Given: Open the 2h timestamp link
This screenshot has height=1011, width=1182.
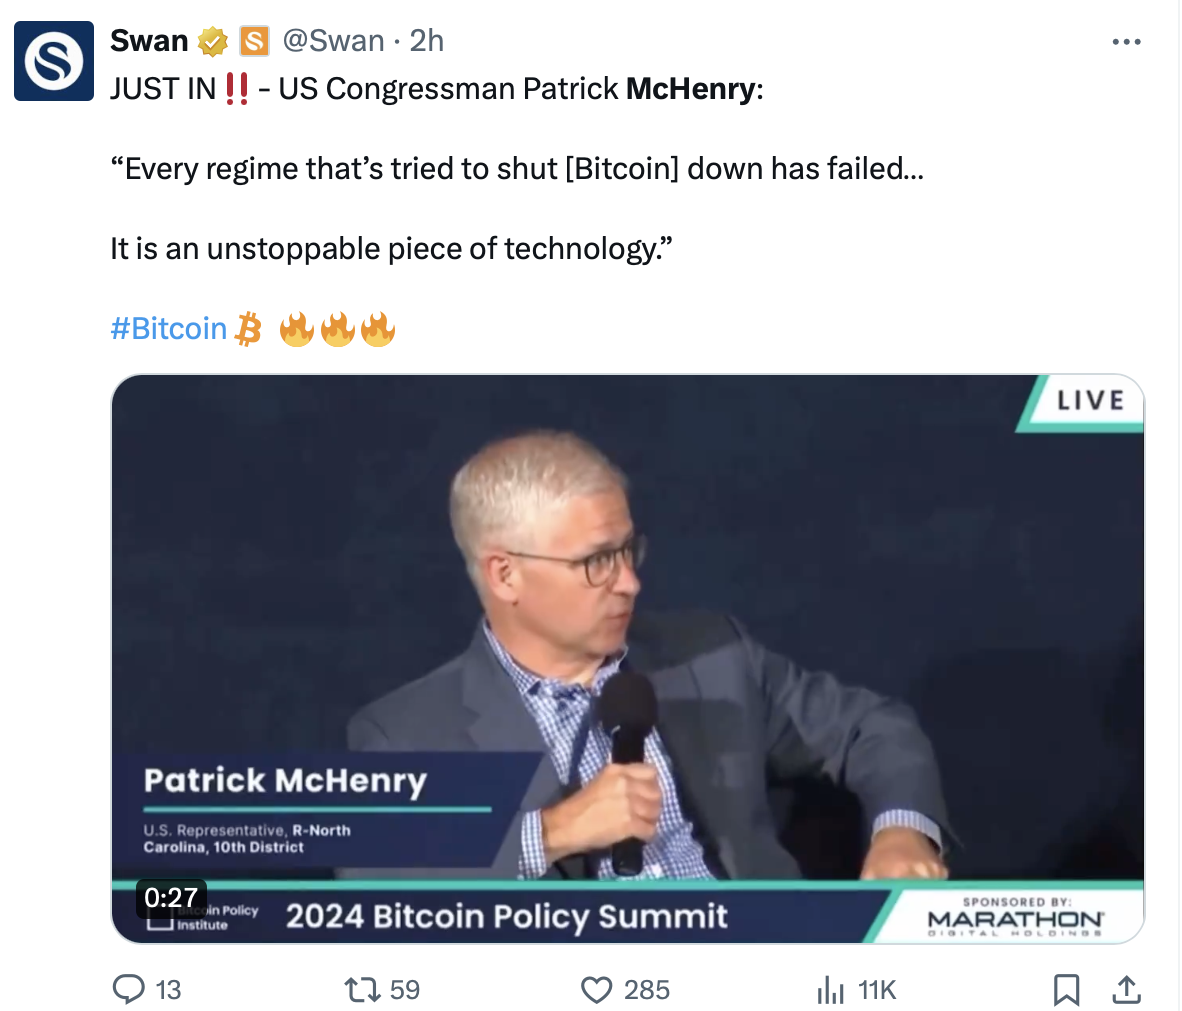Looking at the screenshot, I should (426, 41).
